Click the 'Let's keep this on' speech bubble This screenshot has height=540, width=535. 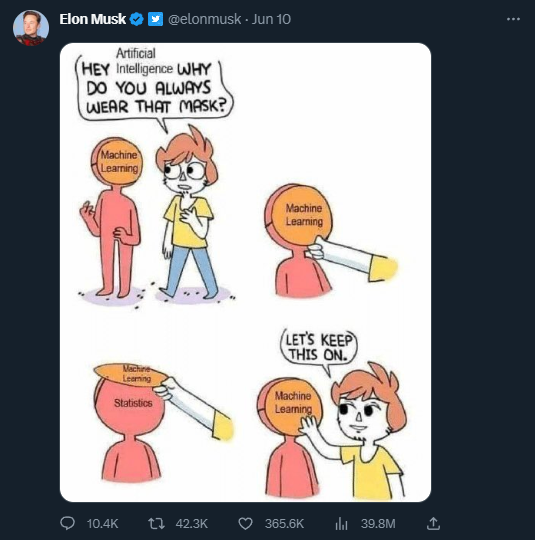[x=319, y=348]
